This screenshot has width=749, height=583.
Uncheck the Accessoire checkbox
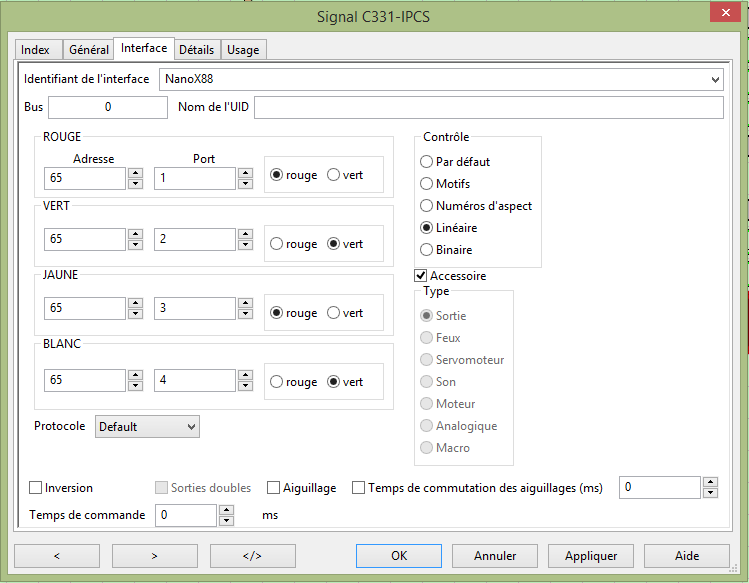click(x=421, y=276)
